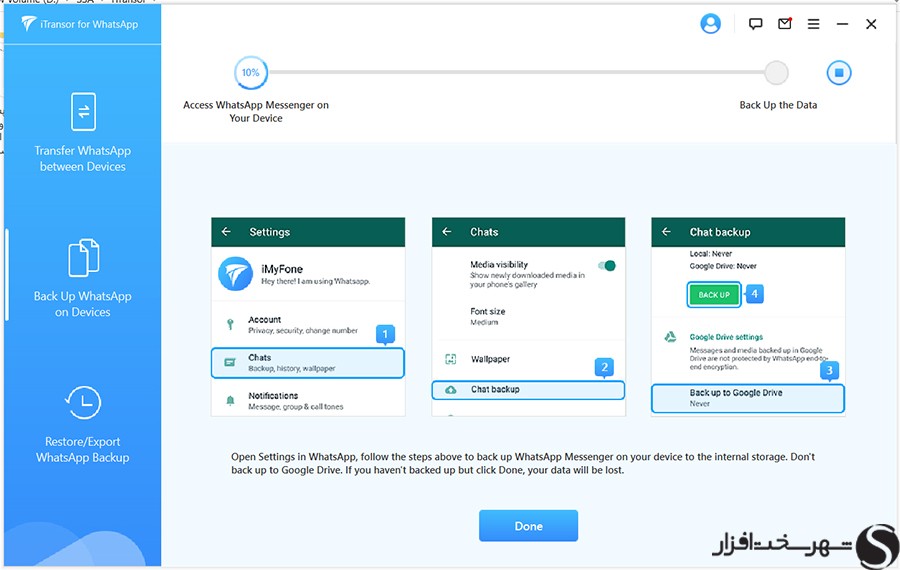Click the Chat backup tutorial screenshot header
900x570 pixels.
point(748,232)
